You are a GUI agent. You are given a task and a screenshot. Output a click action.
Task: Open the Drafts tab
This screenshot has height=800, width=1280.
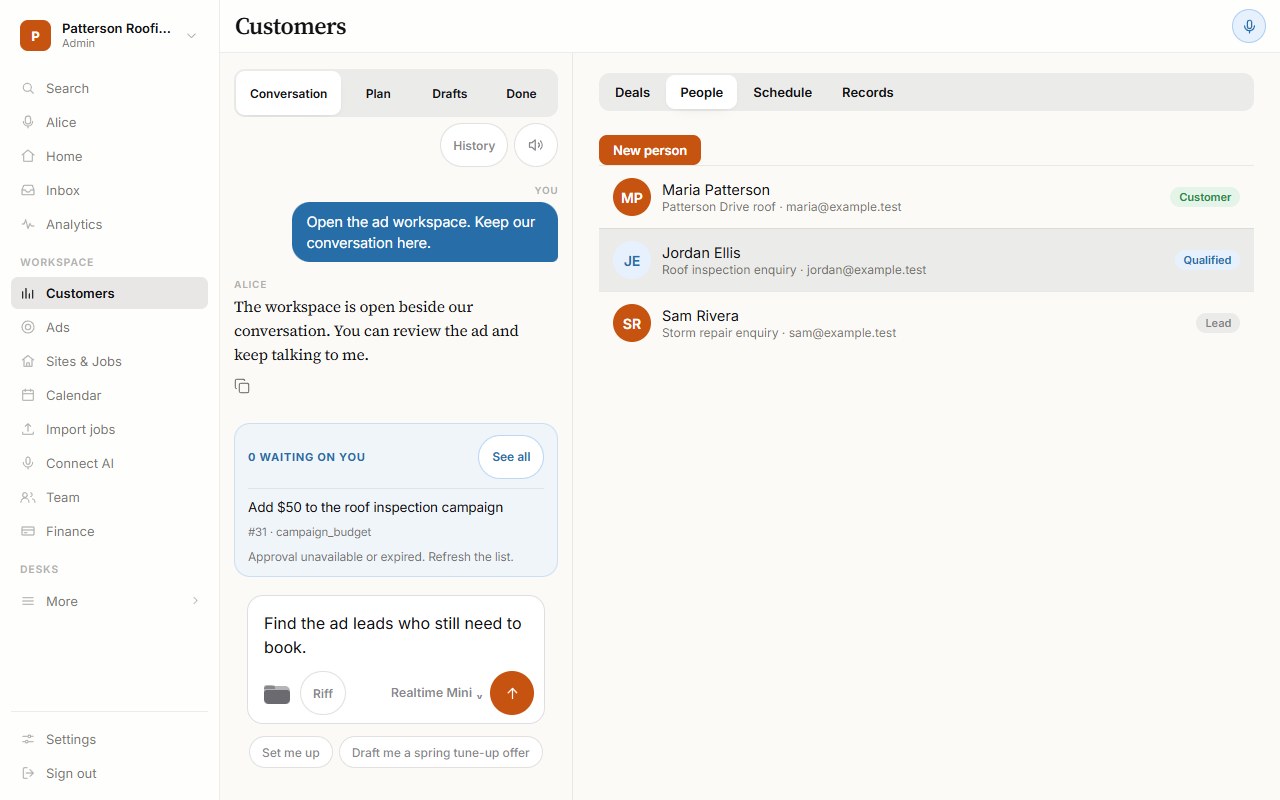[450, 93]
